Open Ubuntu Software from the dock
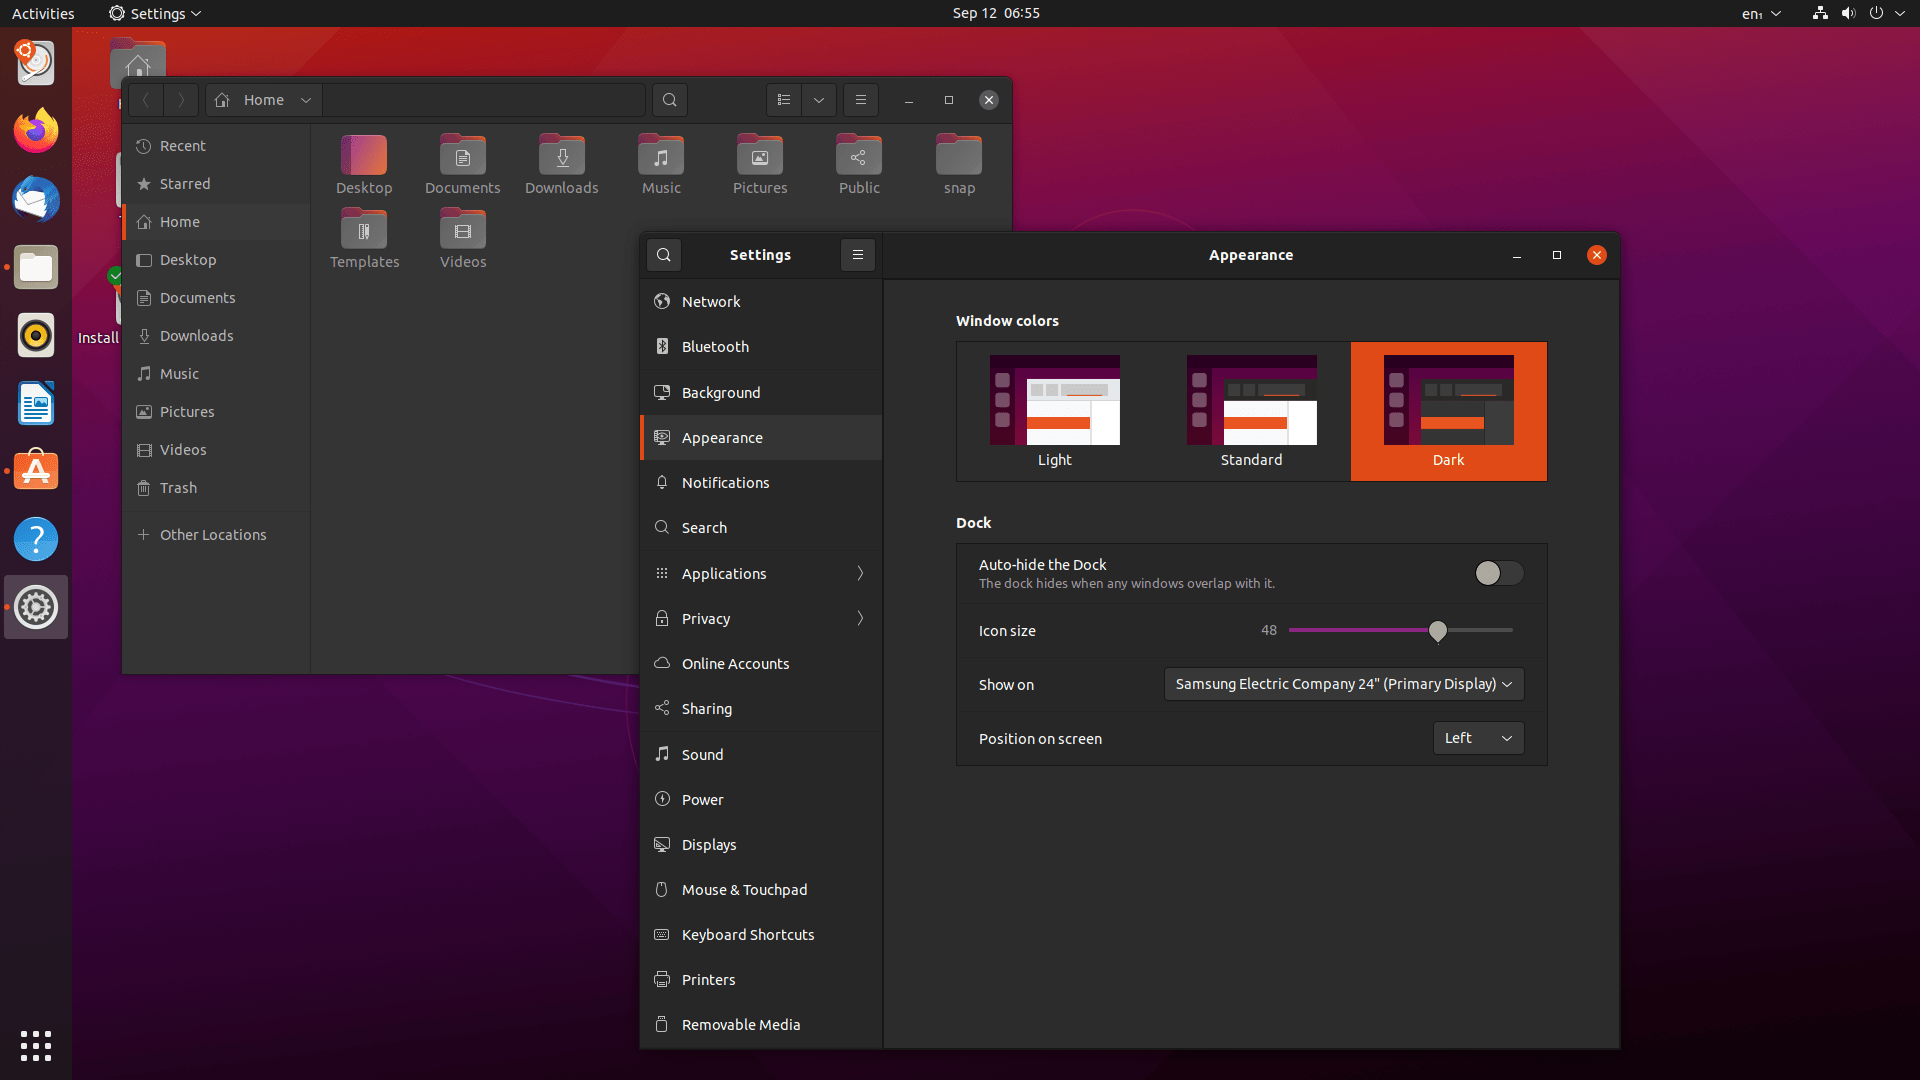This screenshot has height=1080, width=1920. [x=36, y=471]
